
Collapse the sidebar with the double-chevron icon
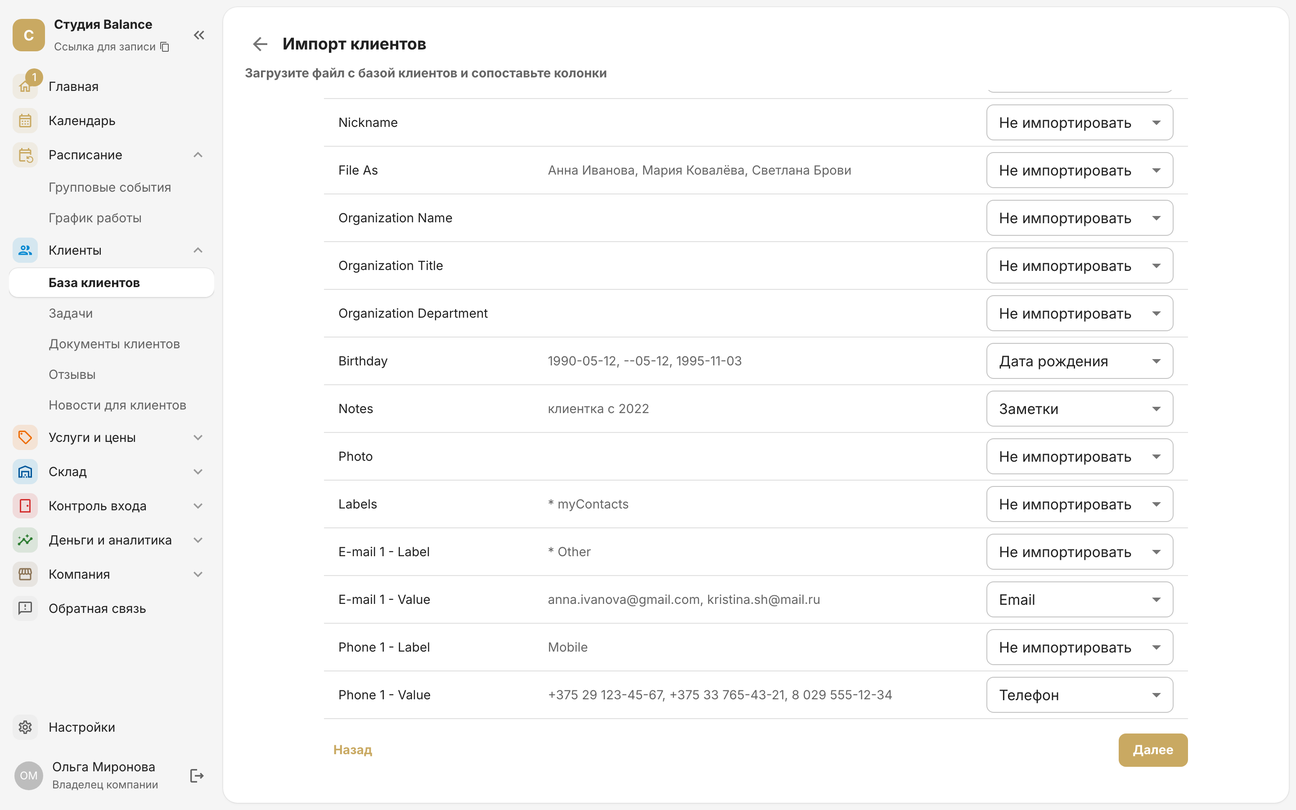click(199, 35)
